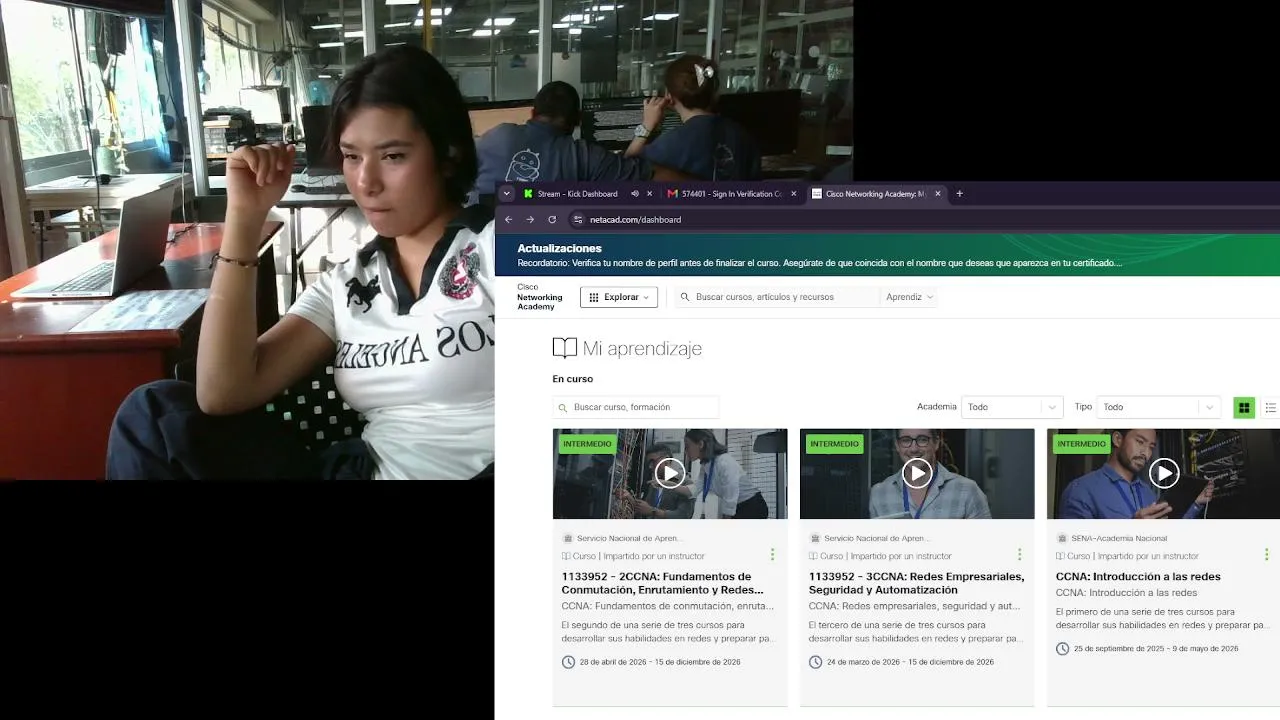The image size is (1280, 720).
Task: Click SENA-Academia Nacional academy name
Action: pyautogui.click(x=1119, y=538)
